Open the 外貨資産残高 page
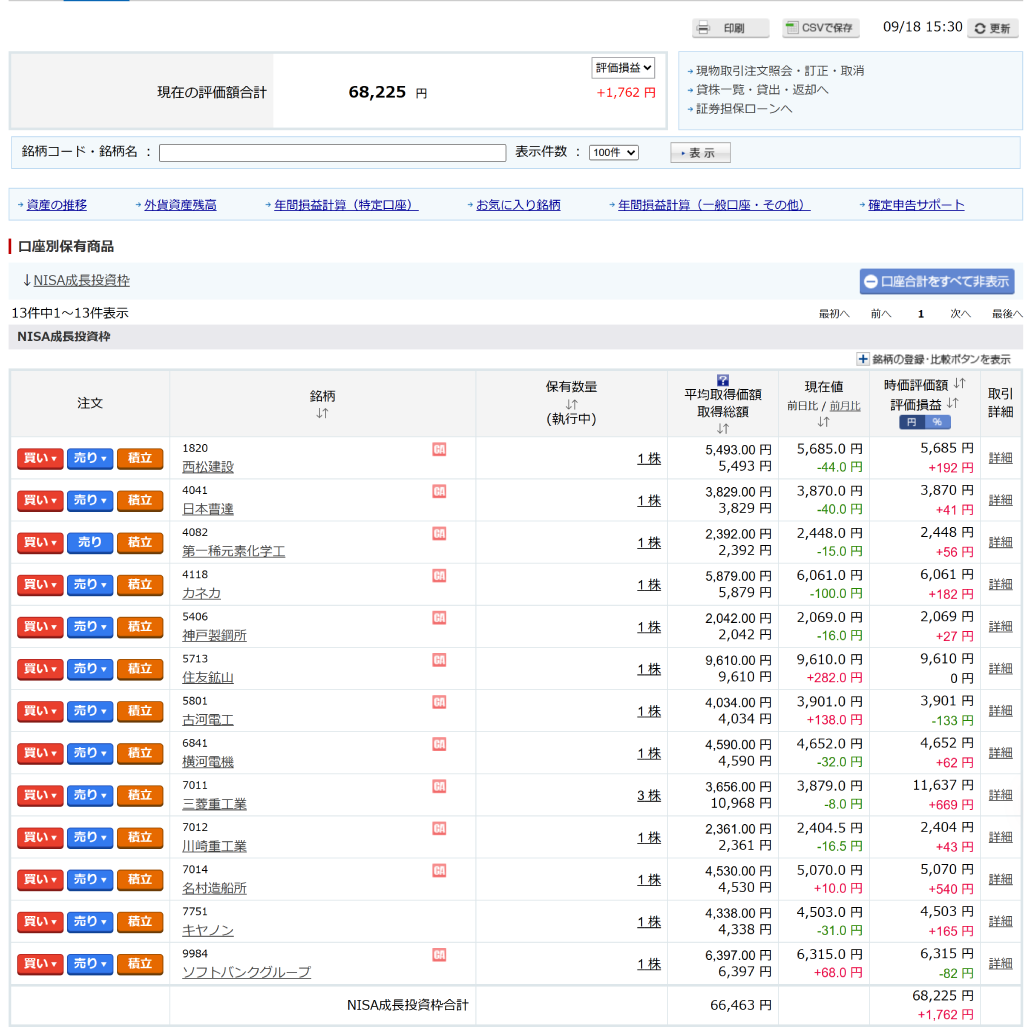 180,205
